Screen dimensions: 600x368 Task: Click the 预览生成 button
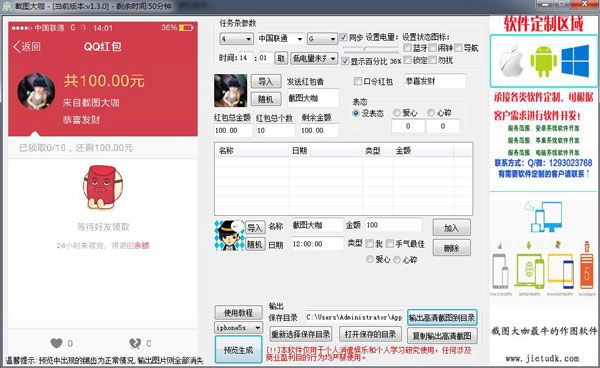[238, 349]
